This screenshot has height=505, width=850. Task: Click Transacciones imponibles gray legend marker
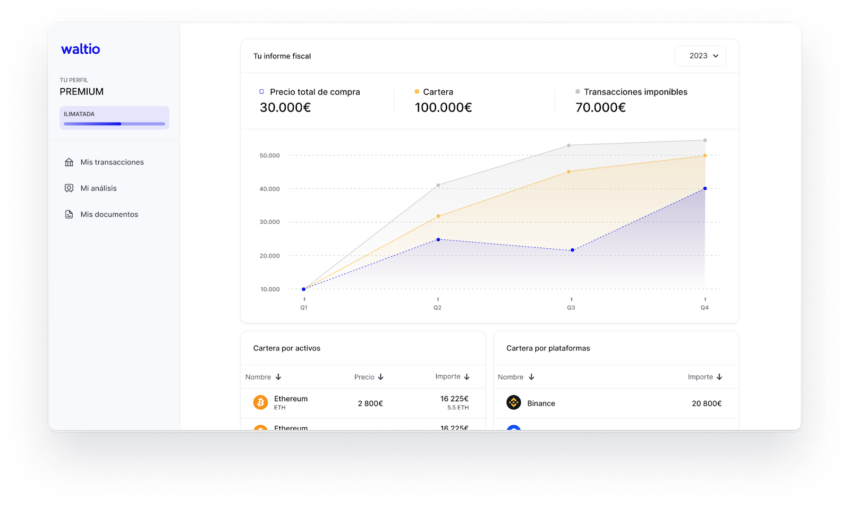tap(577, 92)
